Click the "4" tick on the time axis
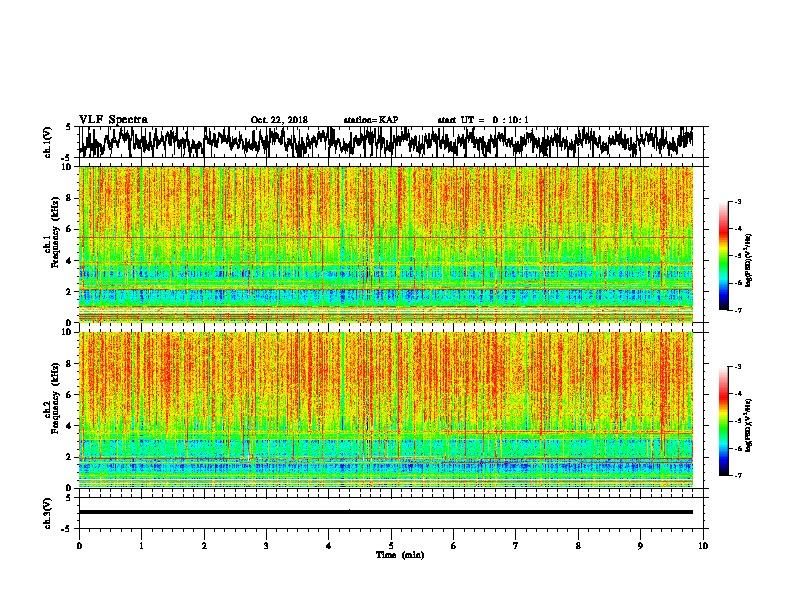 click(x=329, y=546)
